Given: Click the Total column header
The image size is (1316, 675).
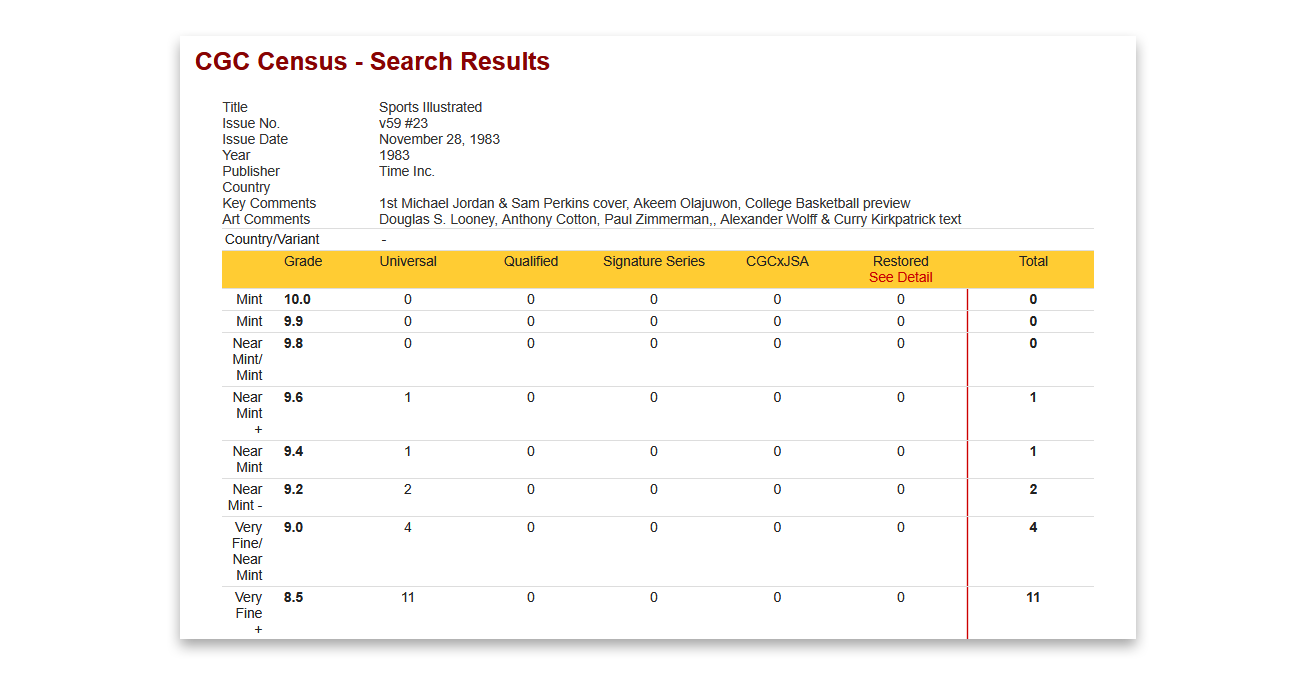Looking at the screenshot, I should click(x=1033, y=261).
